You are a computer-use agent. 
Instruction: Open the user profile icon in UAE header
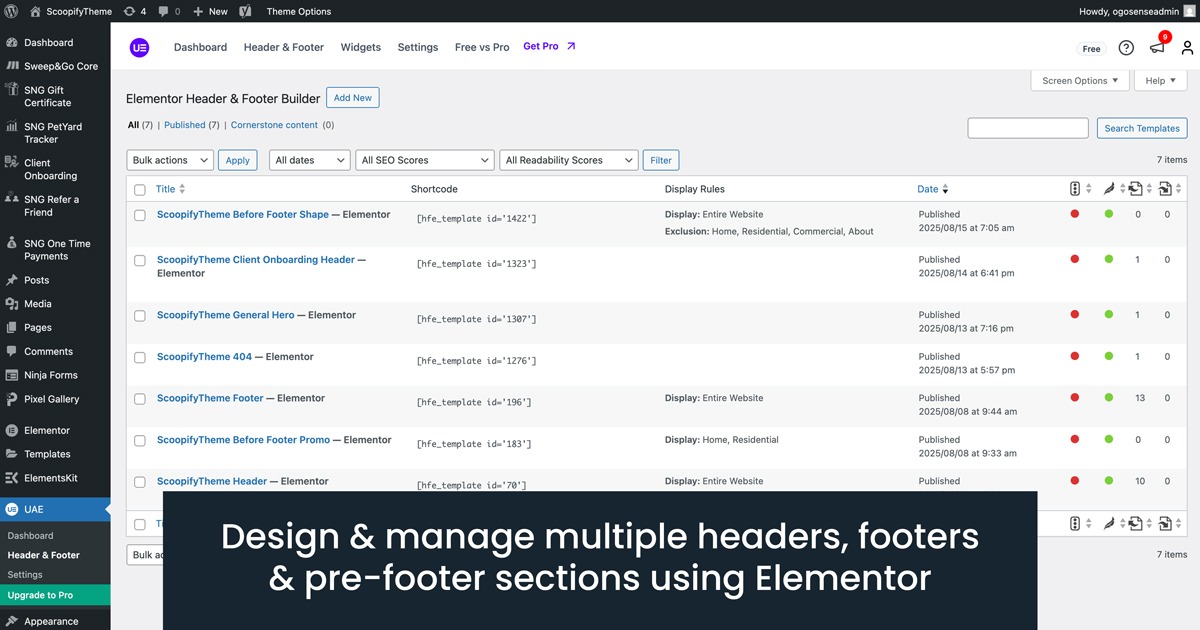(x=1187, y=48)
